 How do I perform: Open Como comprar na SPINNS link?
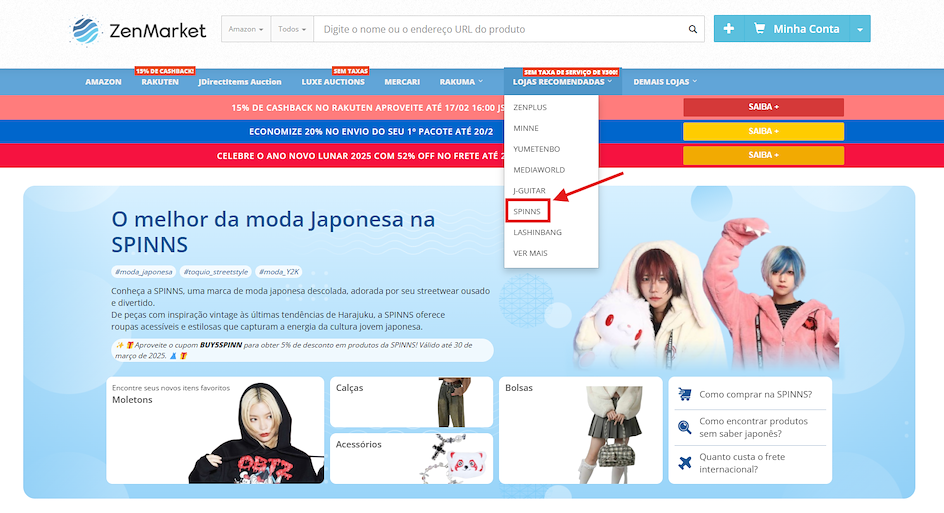click(x=755, y=394)
